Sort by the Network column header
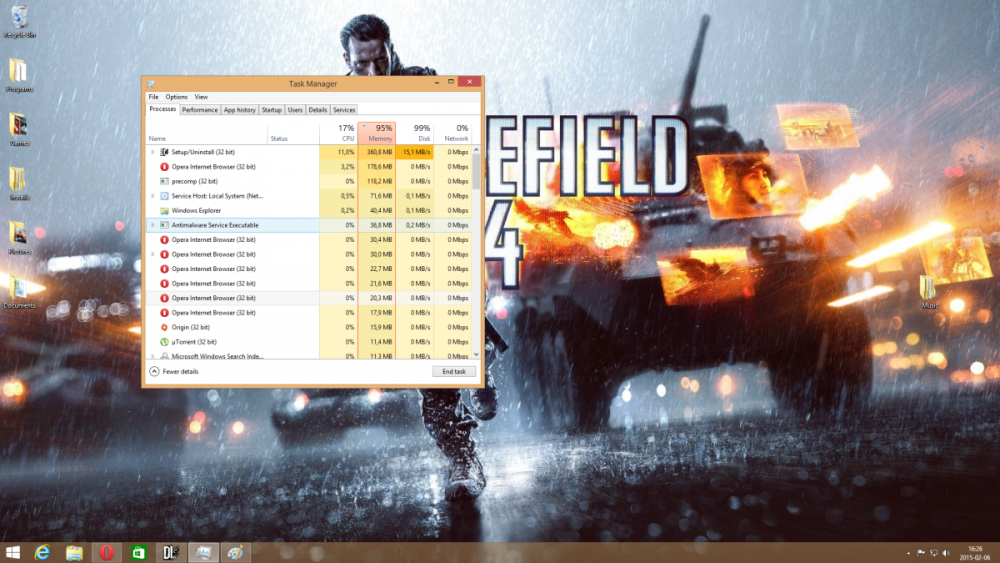Viewport: 1000px width, 563px height. pos(453,133)
